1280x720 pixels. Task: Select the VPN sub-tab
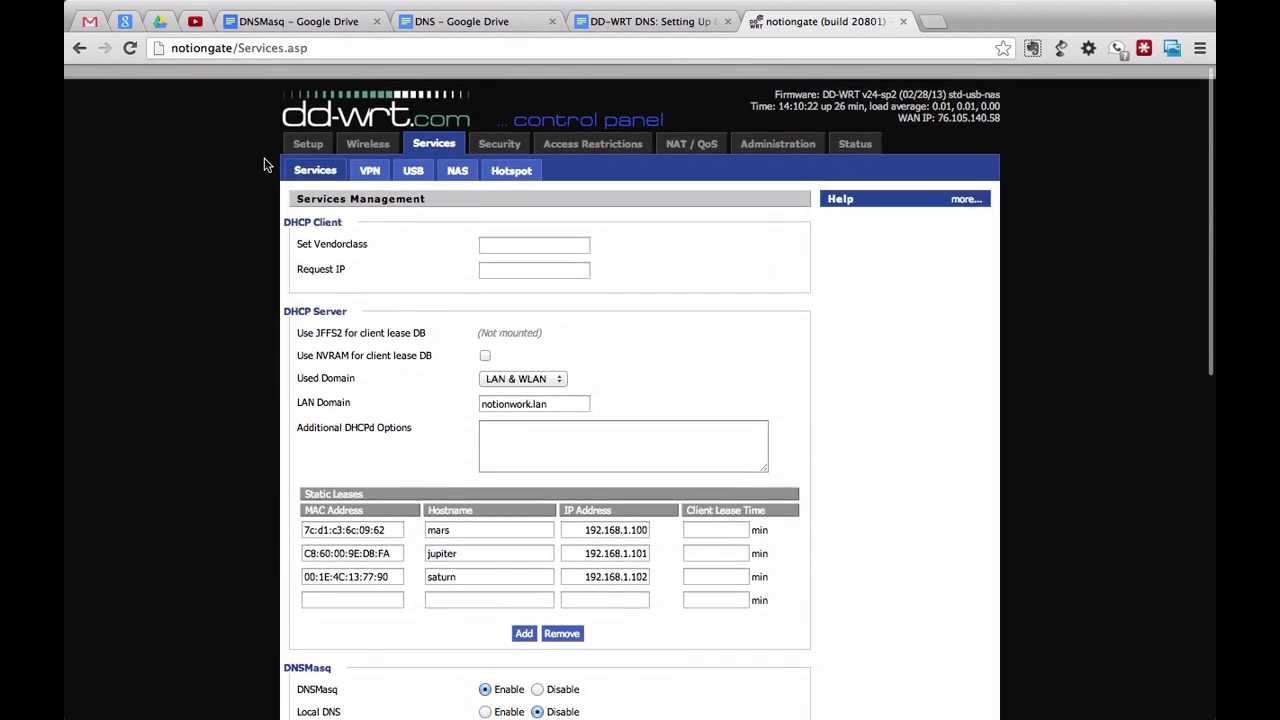pyautogui.click(x=370, y=171)
